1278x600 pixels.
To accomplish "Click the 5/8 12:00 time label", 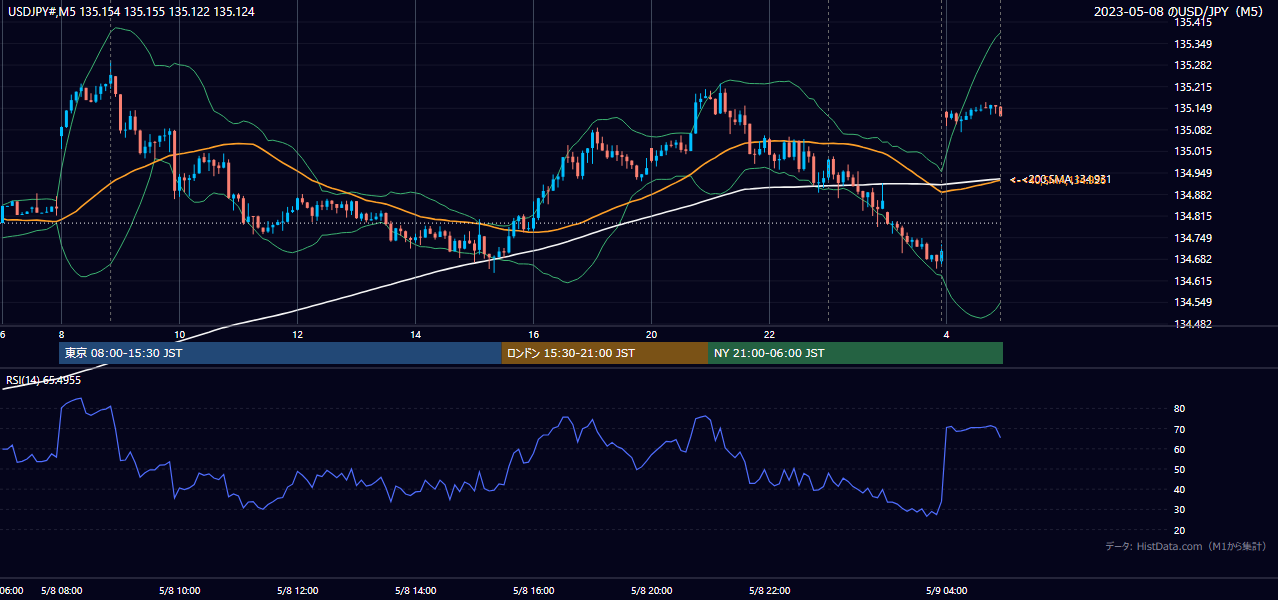I will click(297, 591).
